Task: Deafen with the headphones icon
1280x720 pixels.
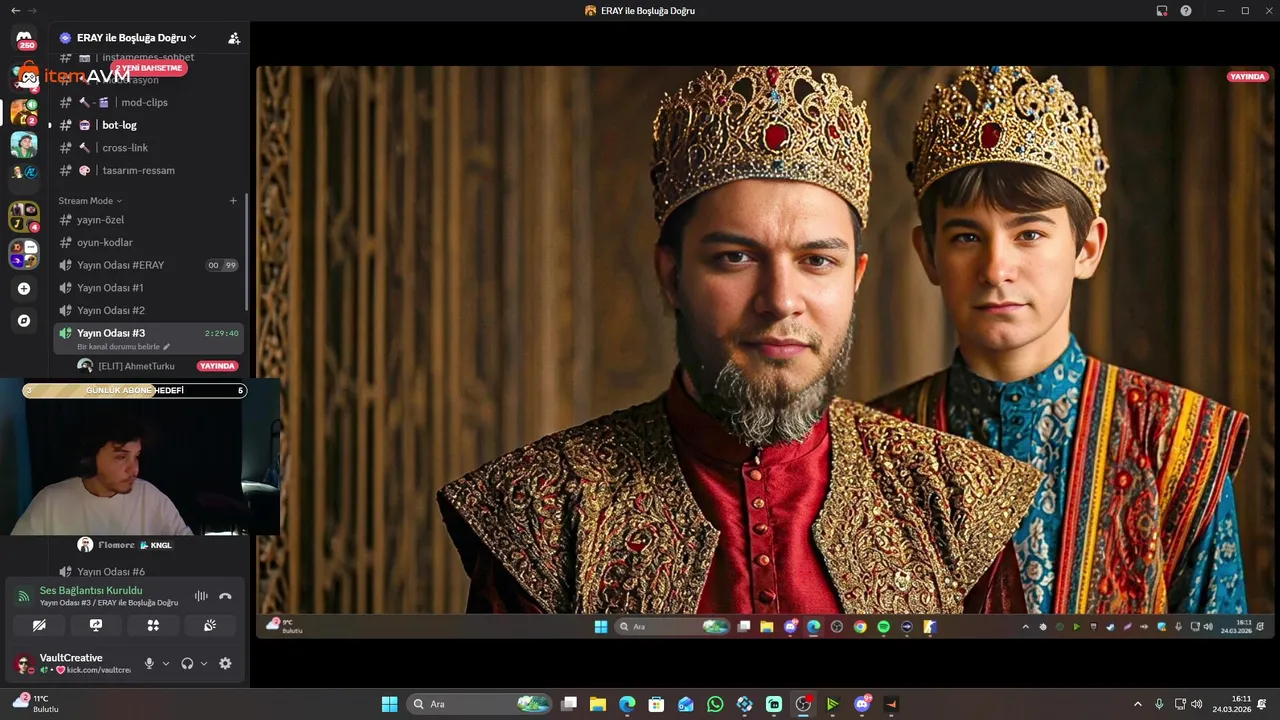Action: coord(187,663)
